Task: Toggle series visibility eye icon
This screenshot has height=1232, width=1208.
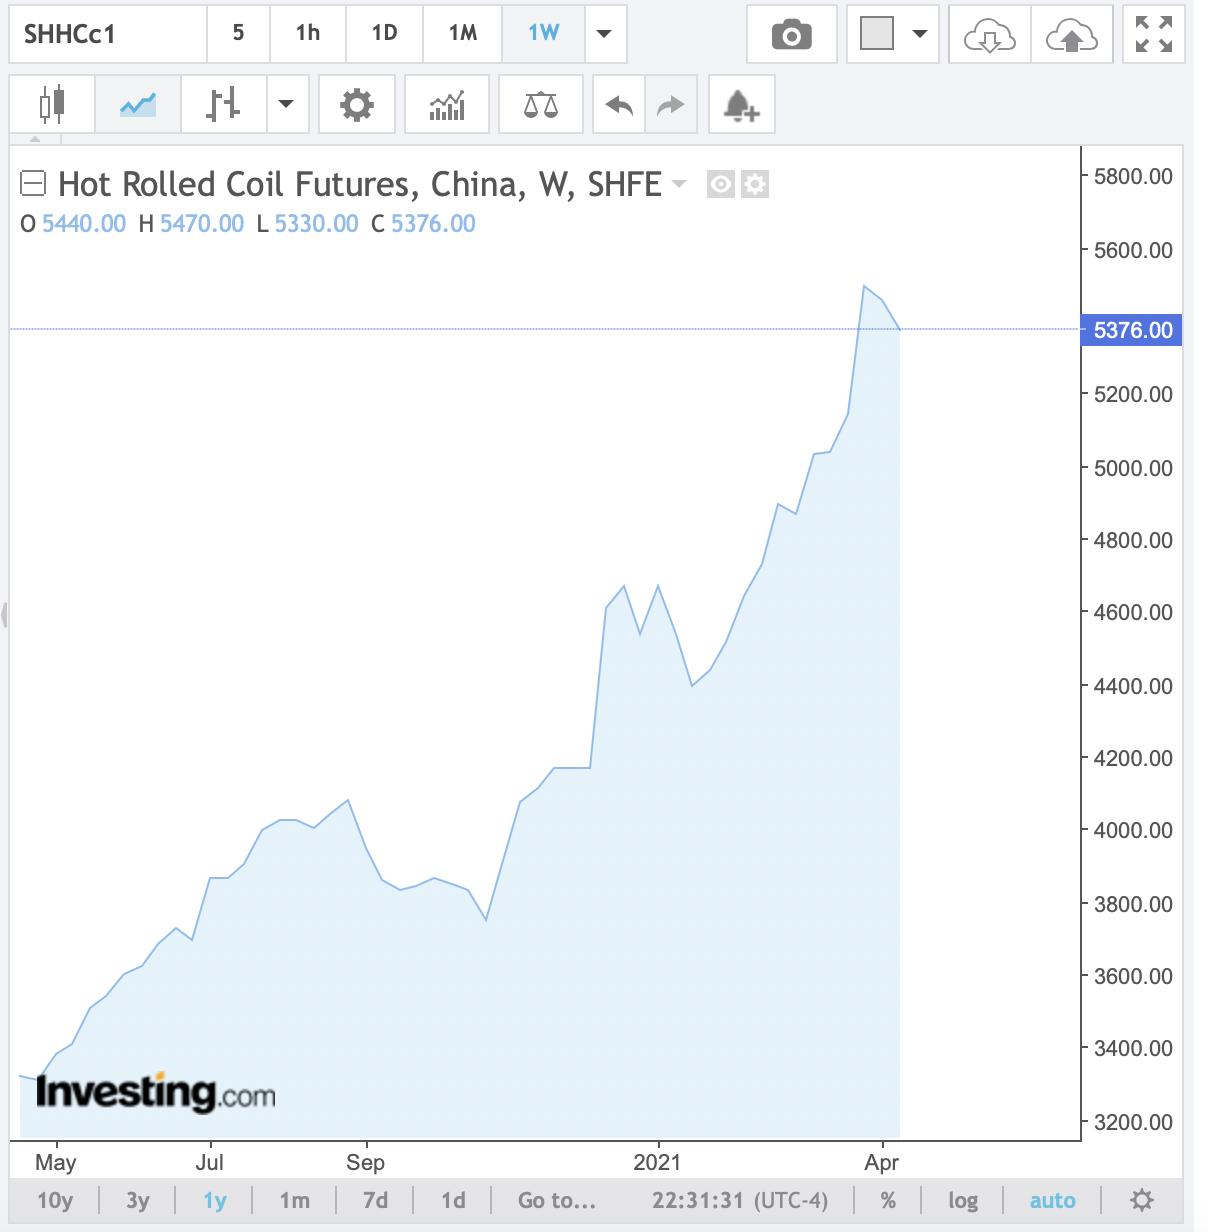Action: [721, 184]
